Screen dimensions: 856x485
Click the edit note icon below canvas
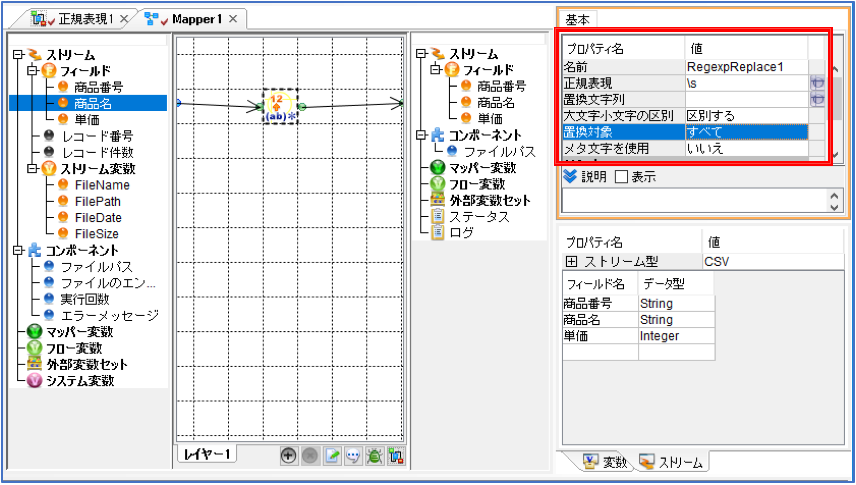pos(332,456)
